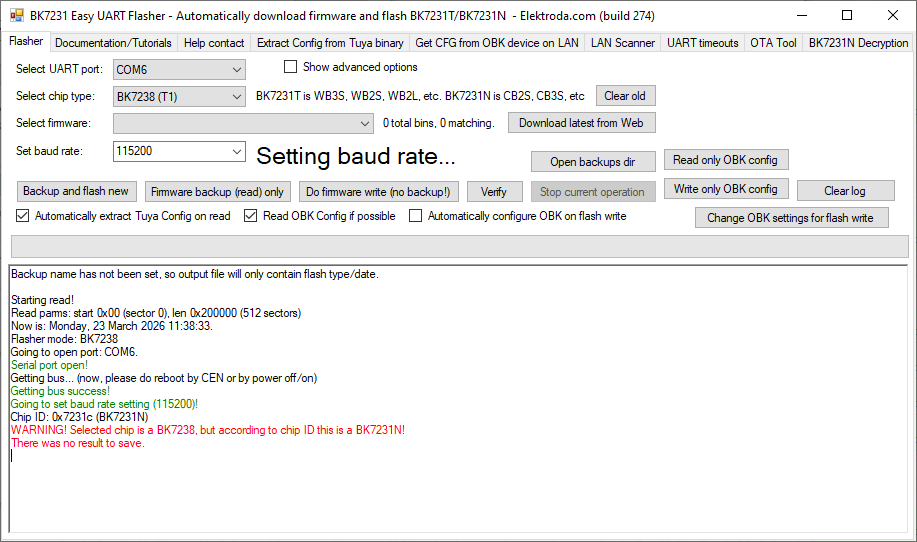The width and height of the screenshot is (917, 542).
Task: Open the BK7231N Decryption tab
Action: (x=858, y=43)
